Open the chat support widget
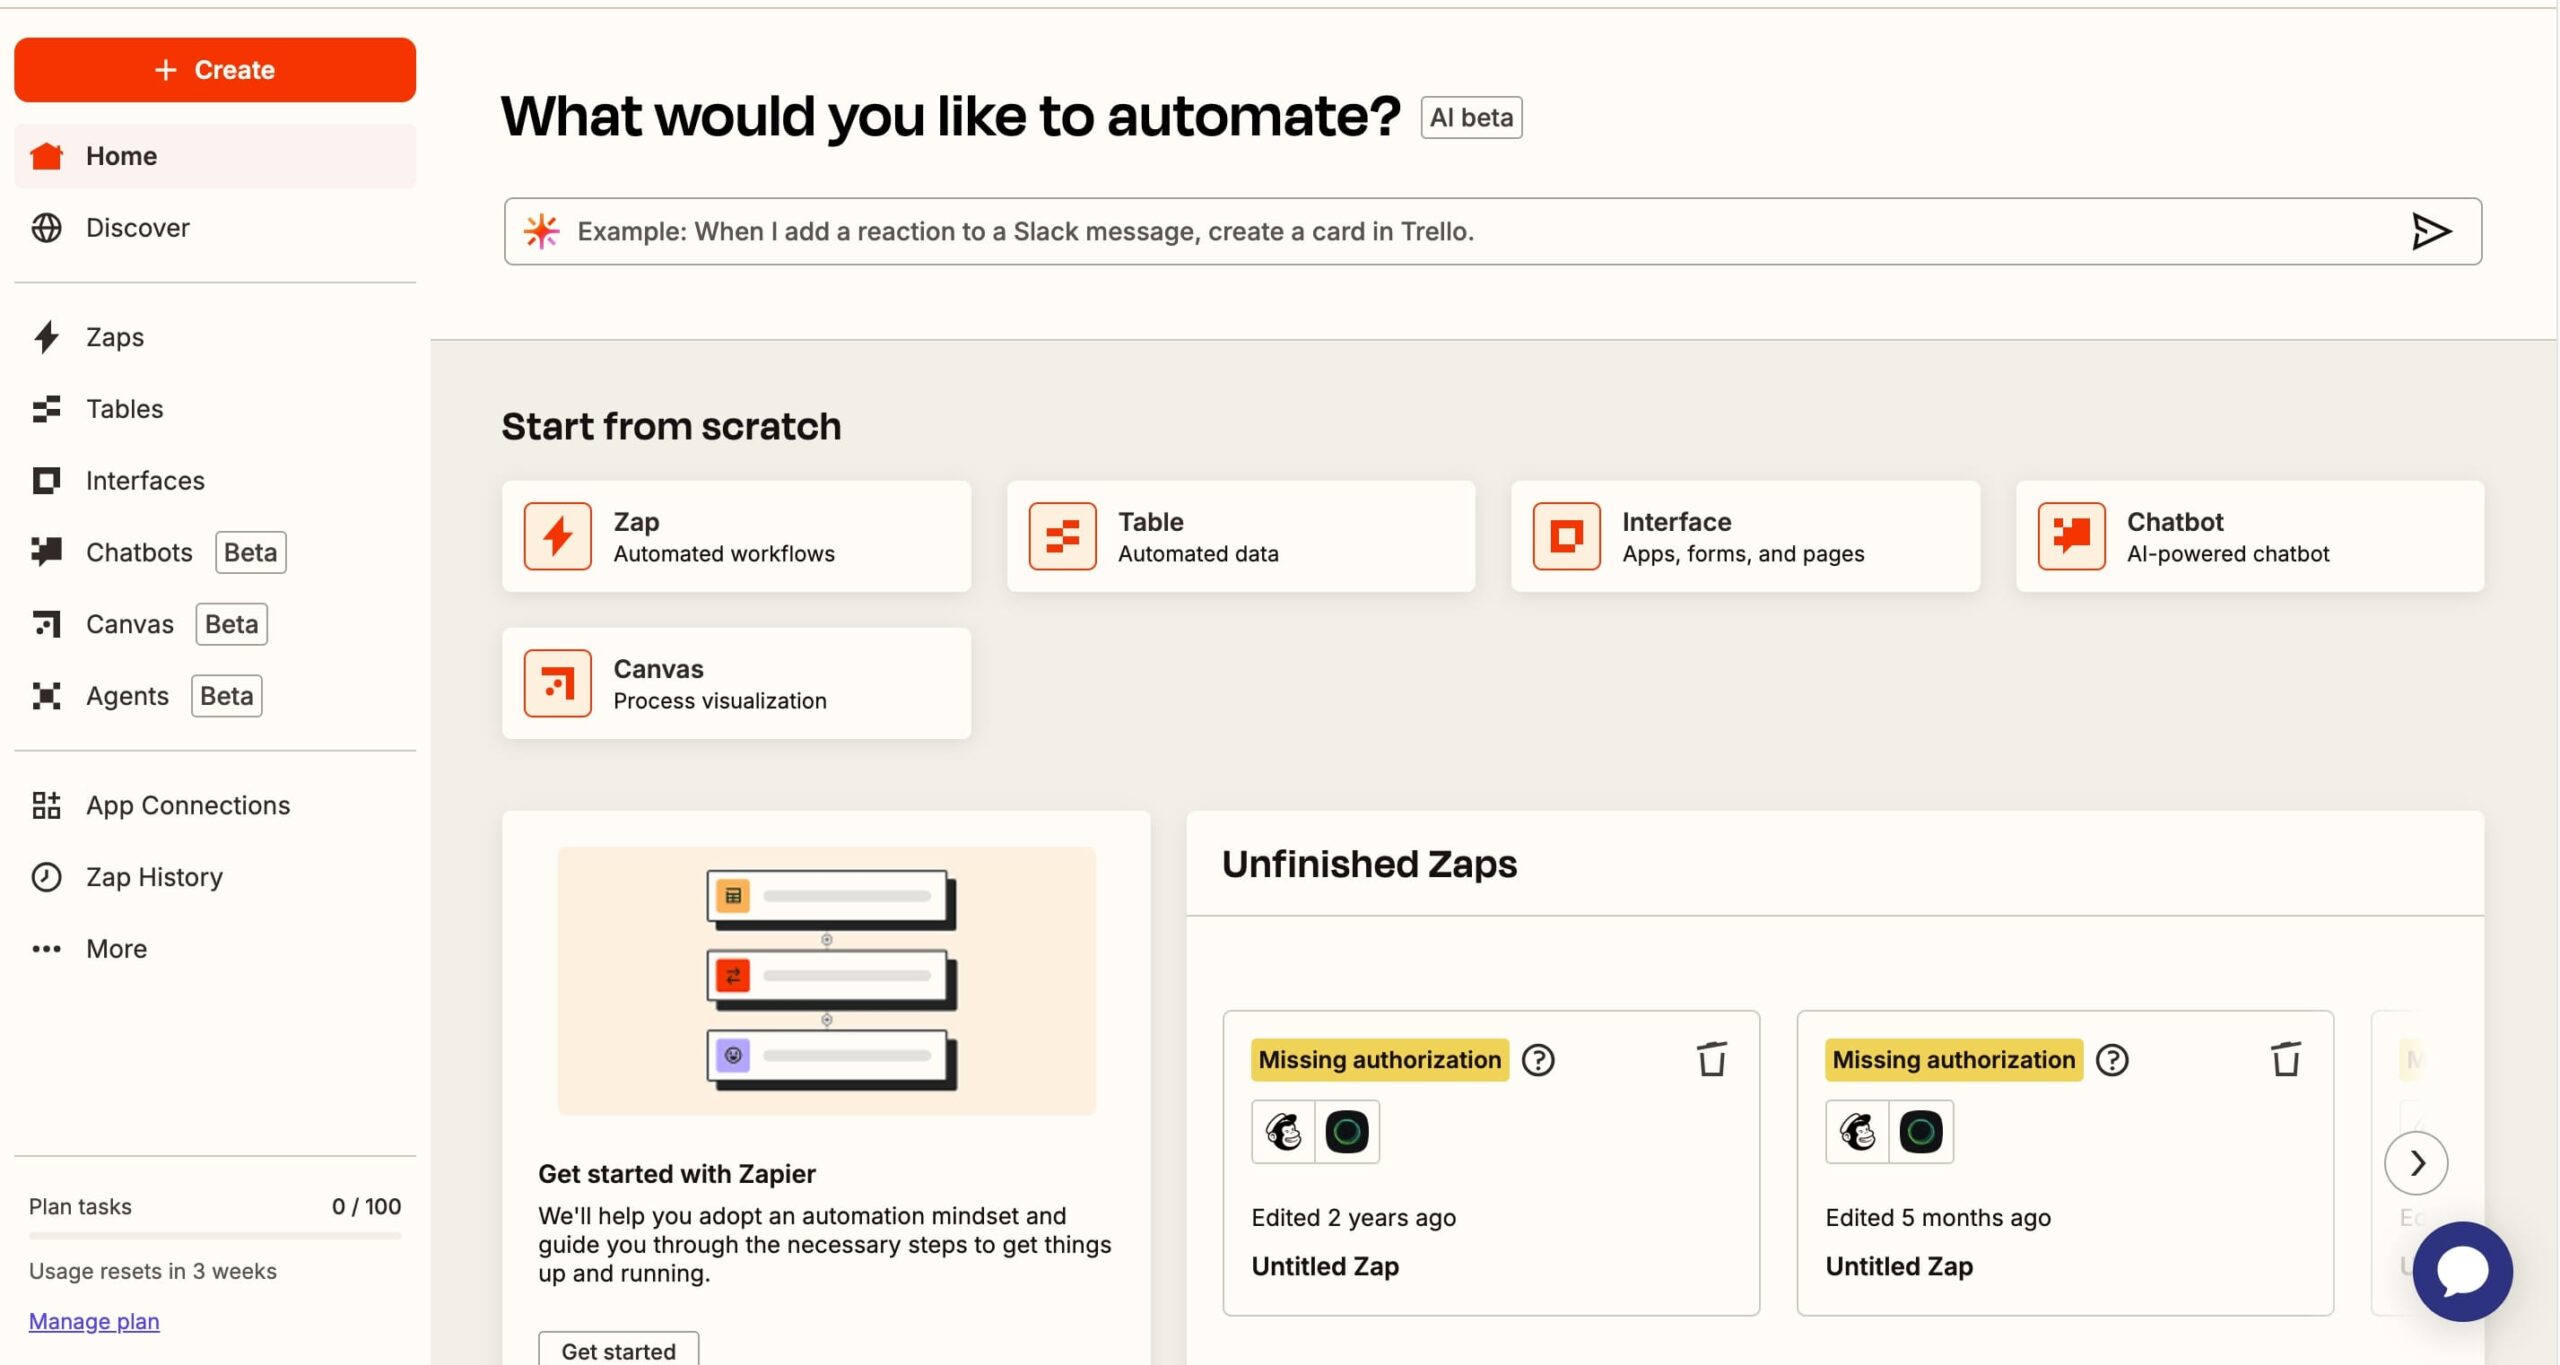This screenshot has height=1365, width=2560. pos(2462,1271)
